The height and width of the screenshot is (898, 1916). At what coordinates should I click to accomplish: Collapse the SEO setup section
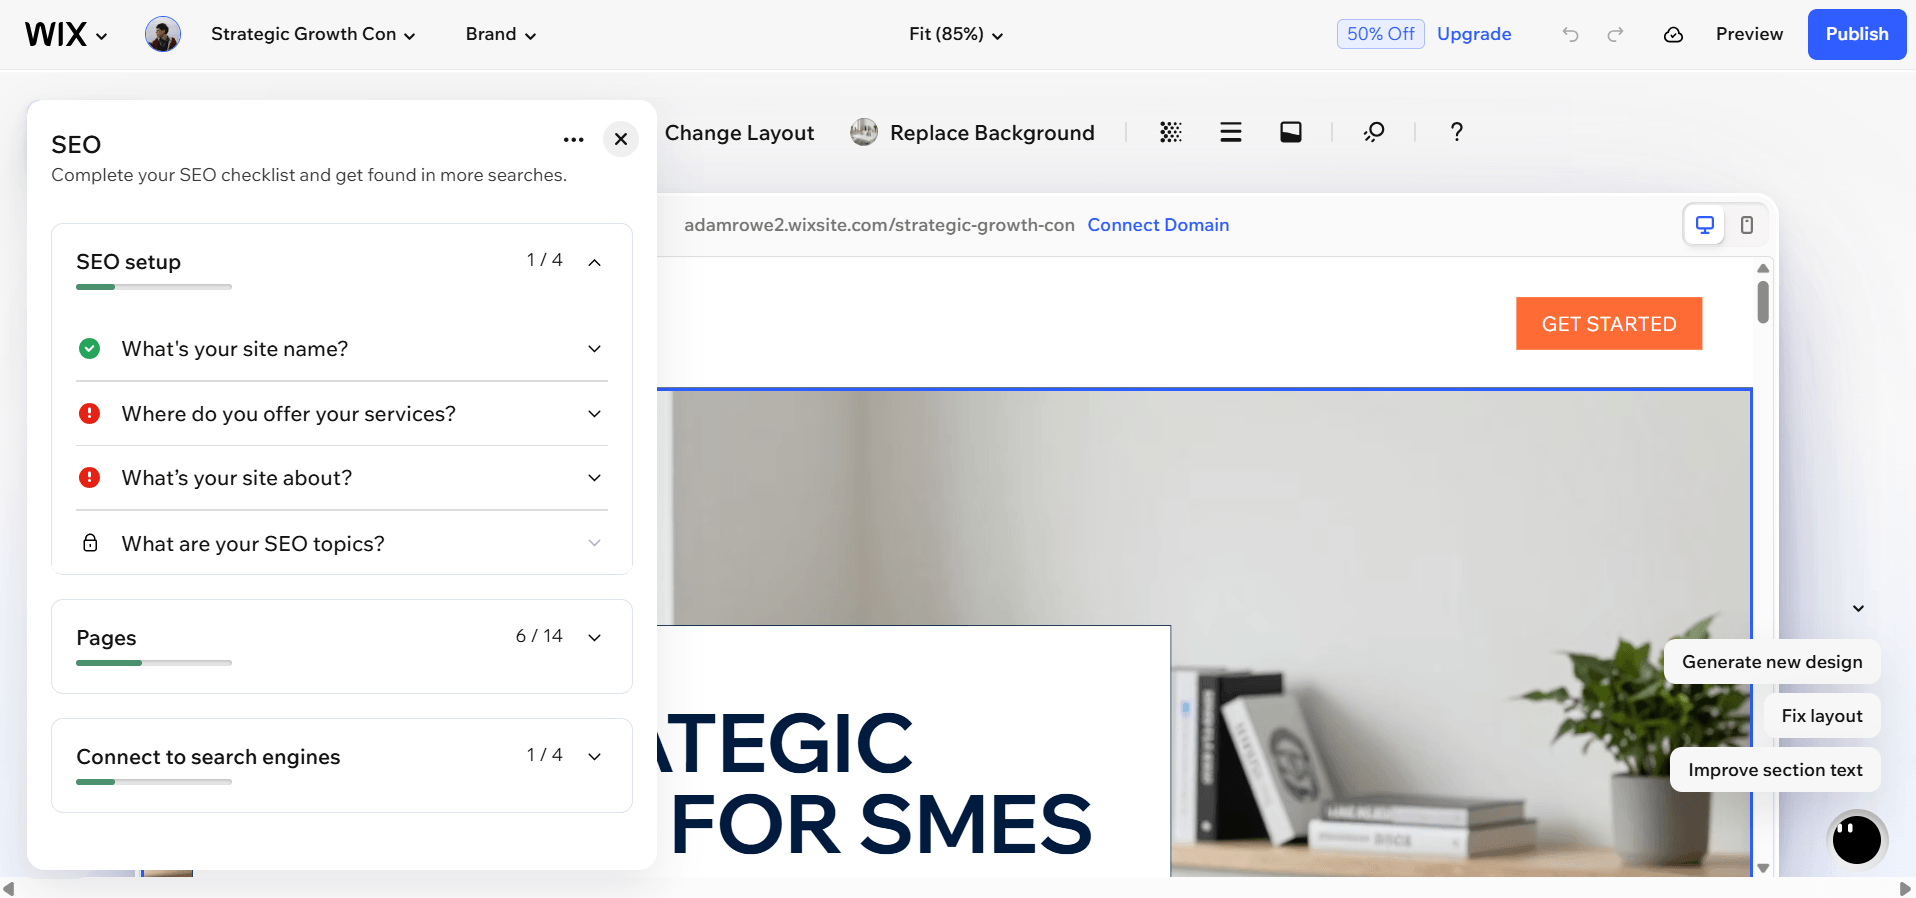594,262
